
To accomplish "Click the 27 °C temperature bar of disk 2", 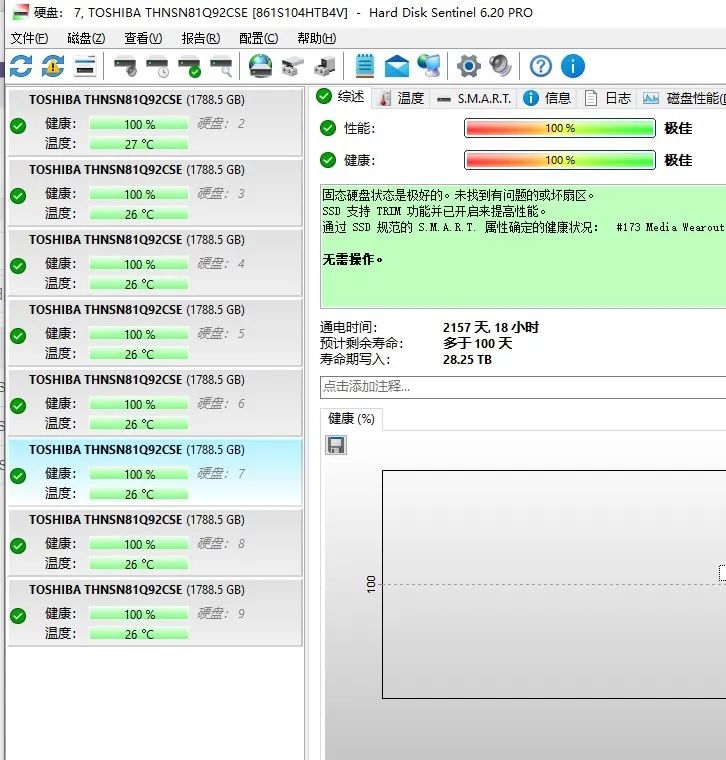I will pos(139,144).
